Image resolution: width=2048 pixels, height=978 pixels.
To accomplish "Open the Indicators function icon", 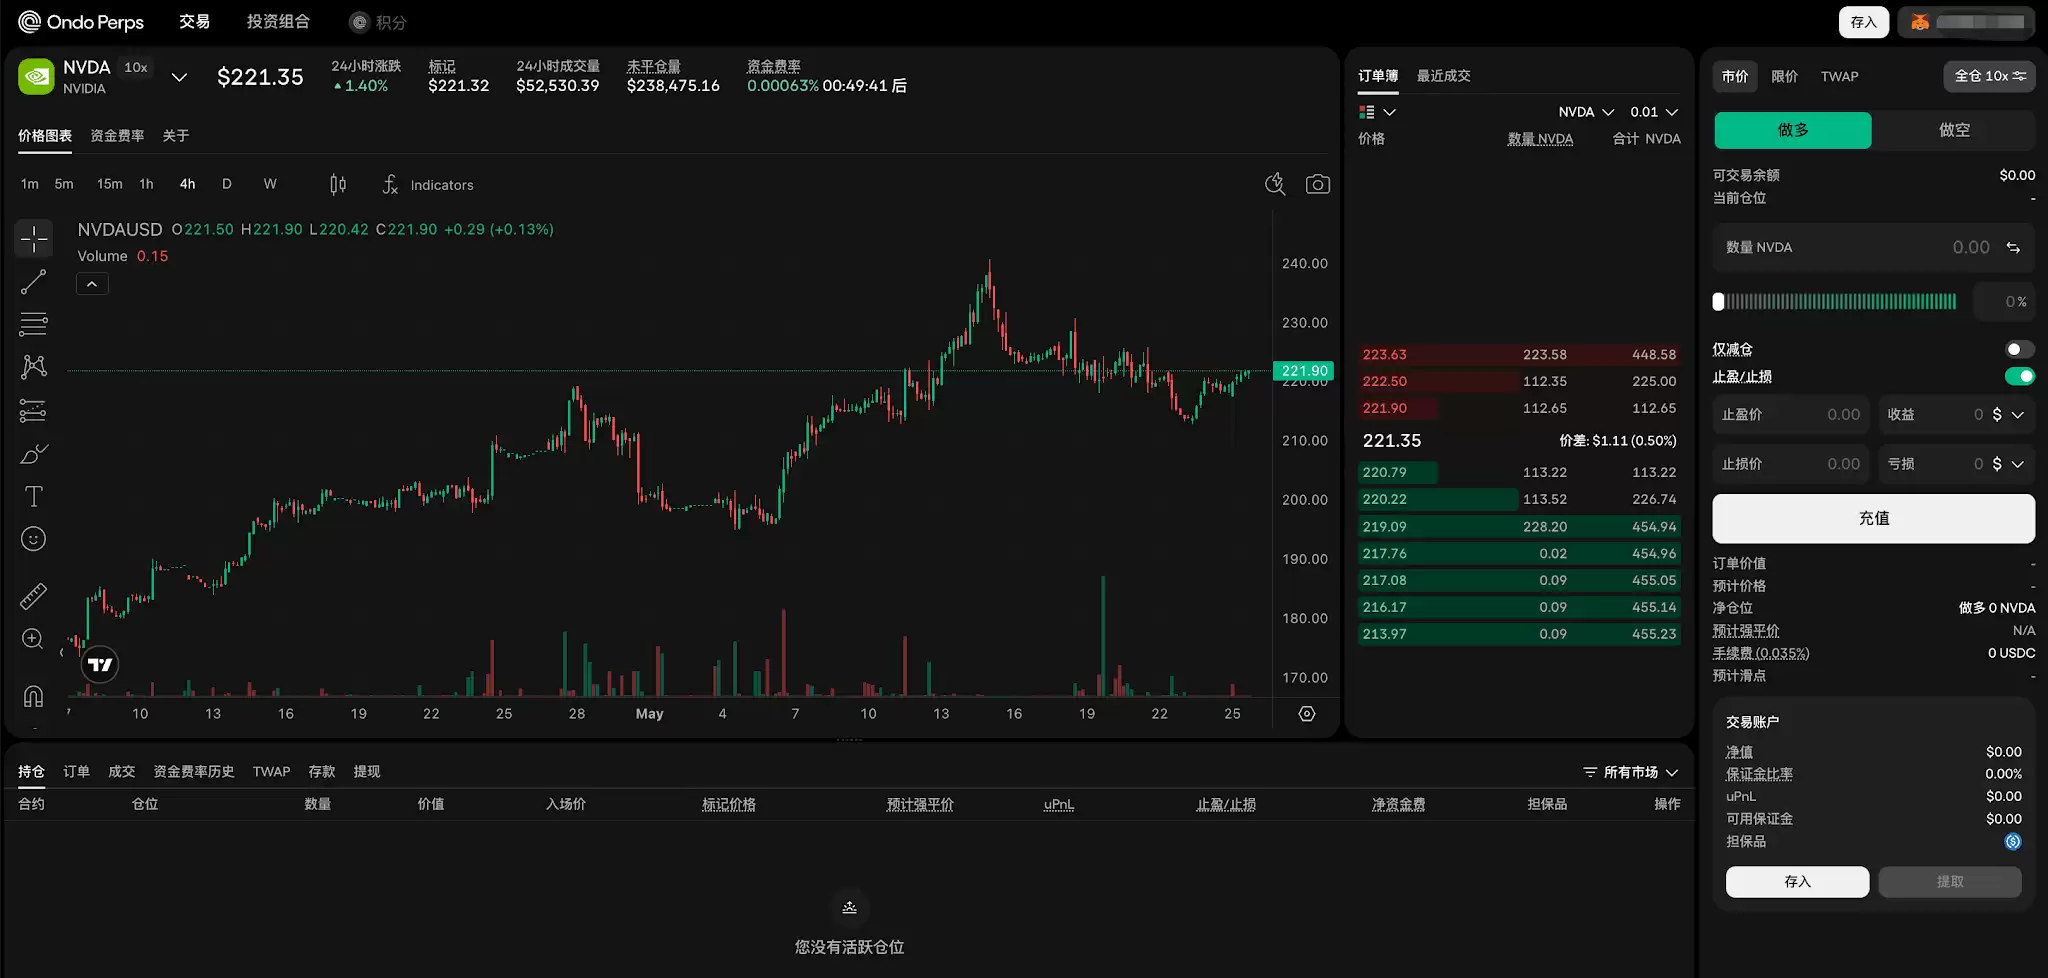I will (390, 184).
